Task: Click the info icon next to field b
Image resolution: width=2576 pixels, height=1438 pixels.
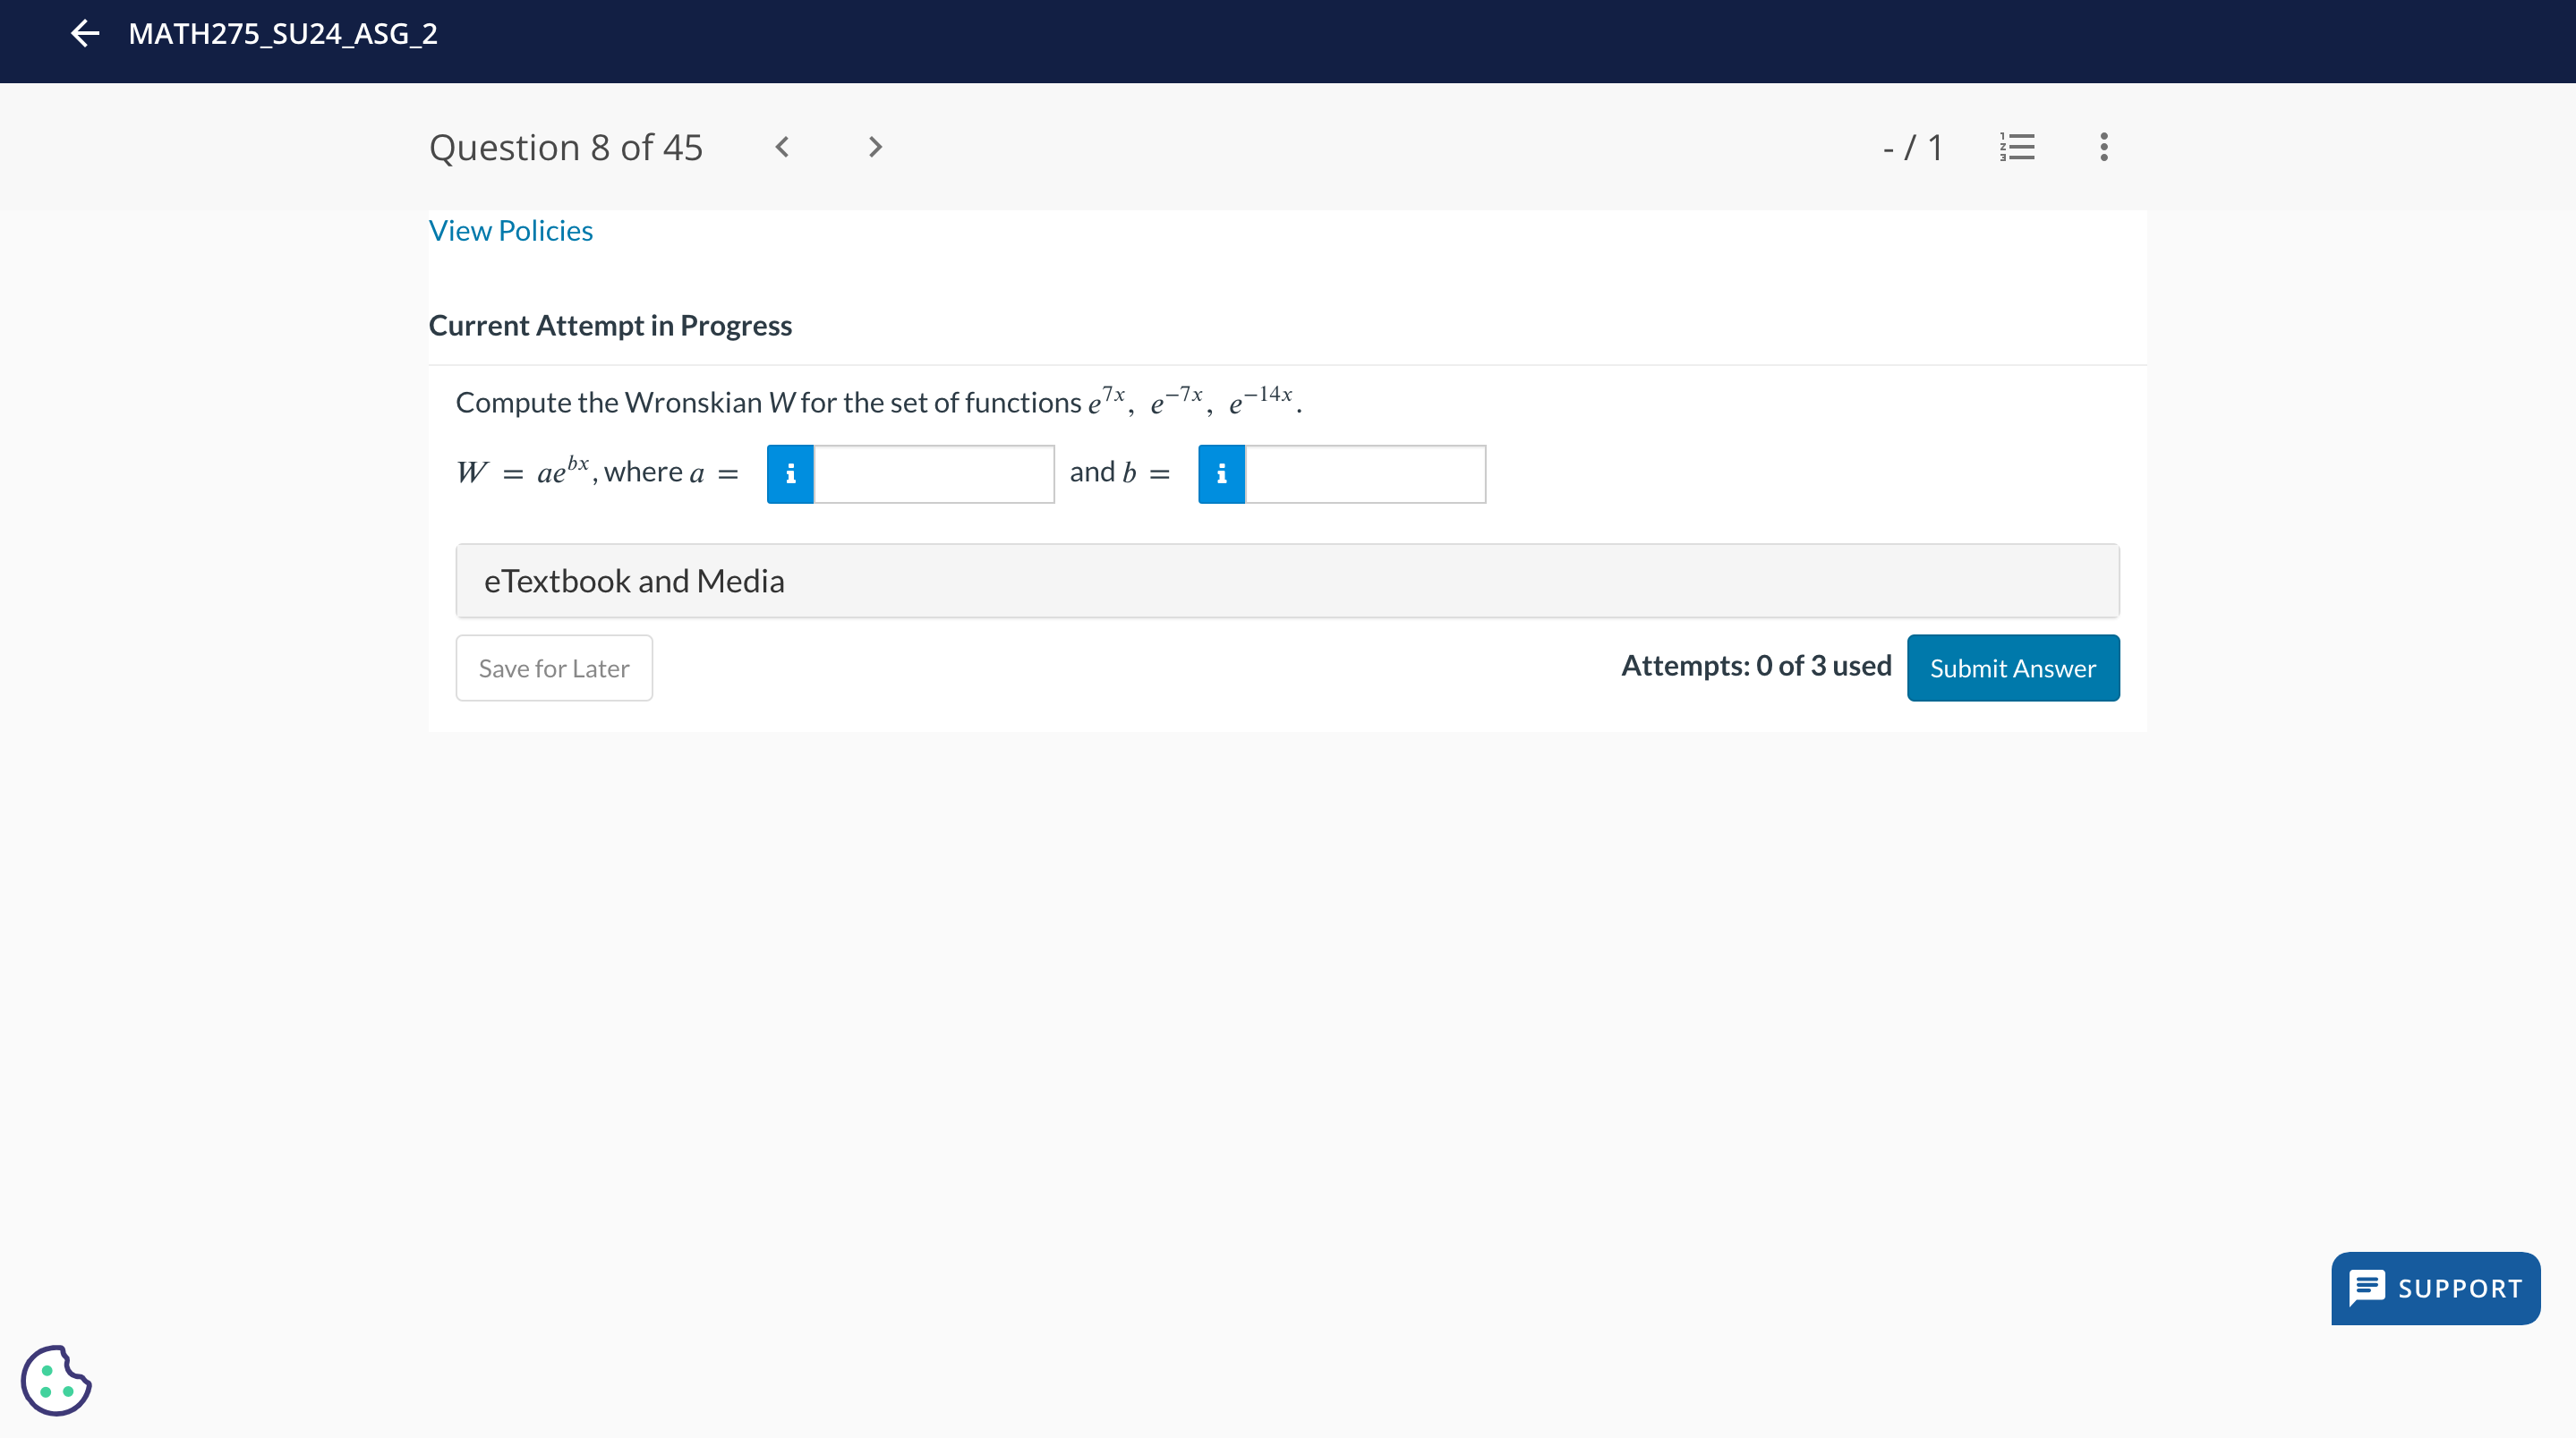Action: coord(1222,473)
